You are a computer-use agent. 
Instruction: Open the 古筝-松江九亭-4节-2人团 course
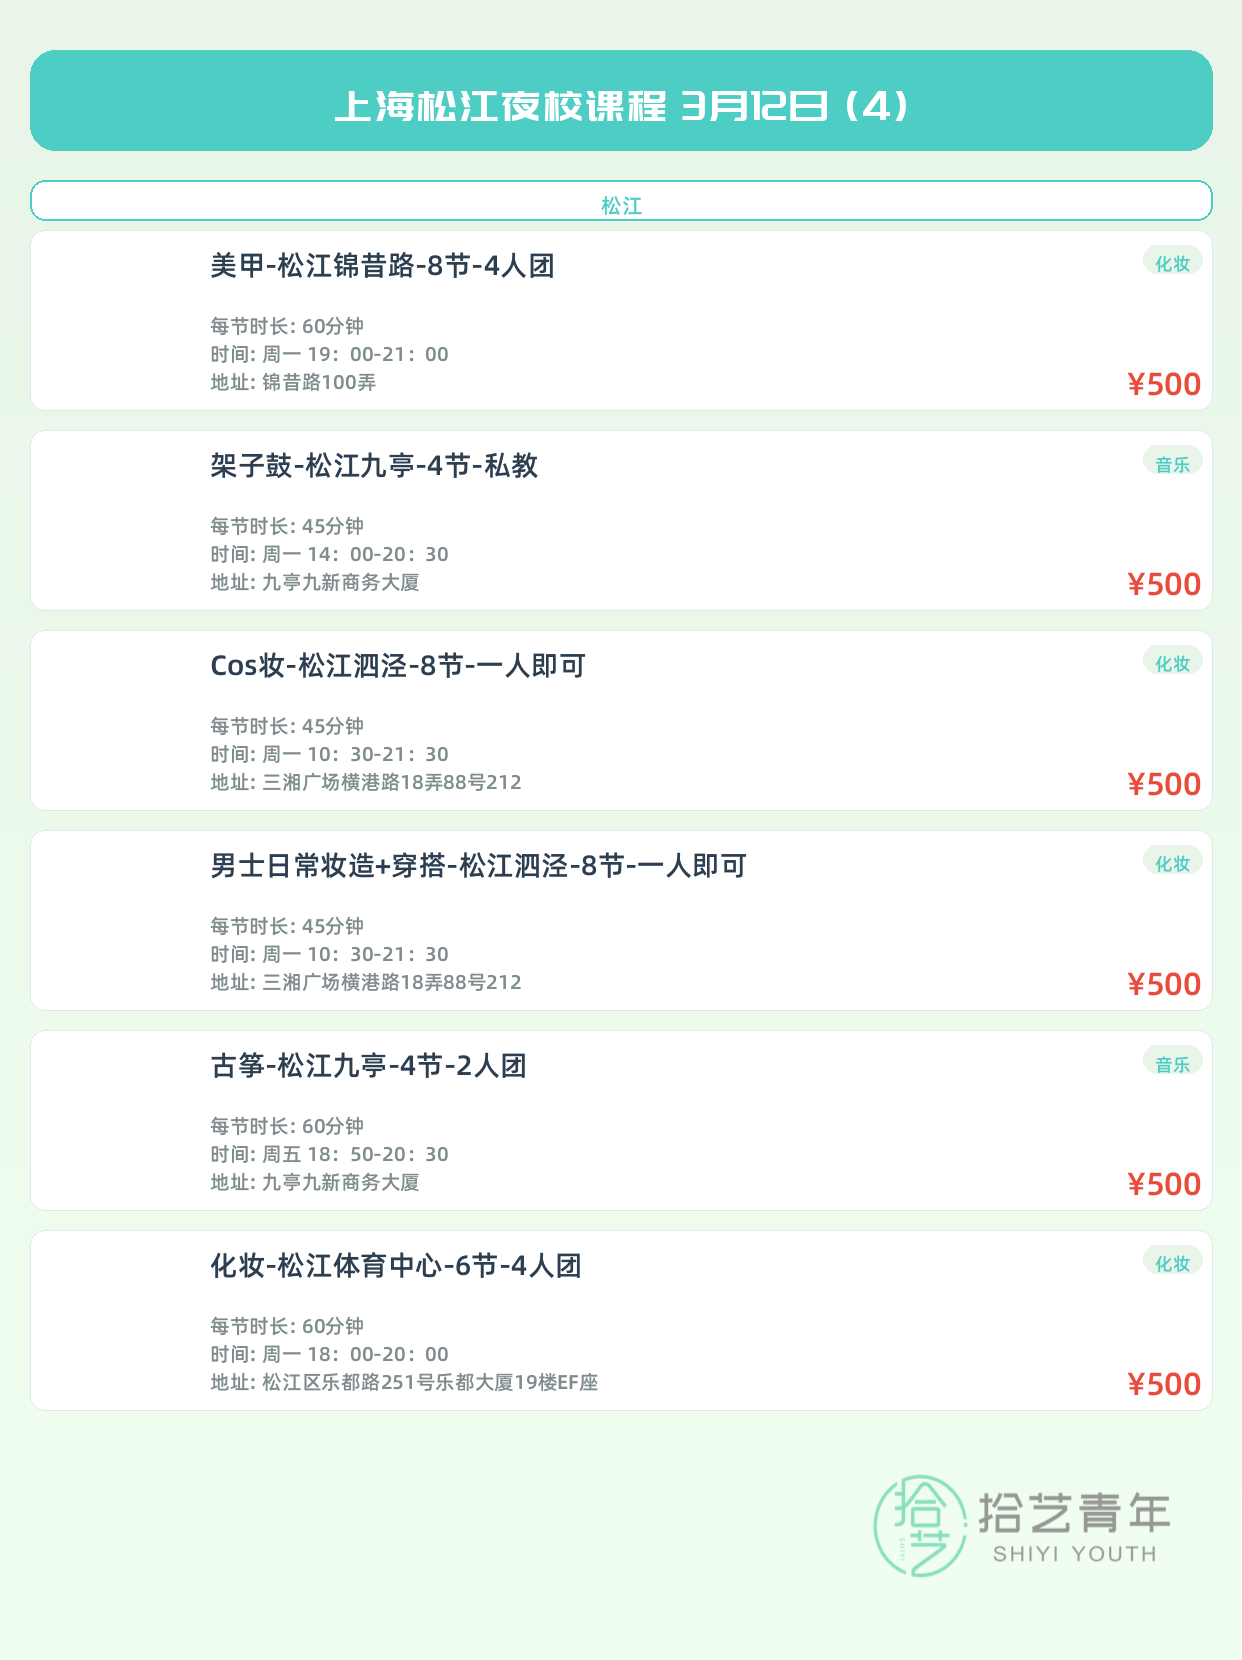(368, 1066)
